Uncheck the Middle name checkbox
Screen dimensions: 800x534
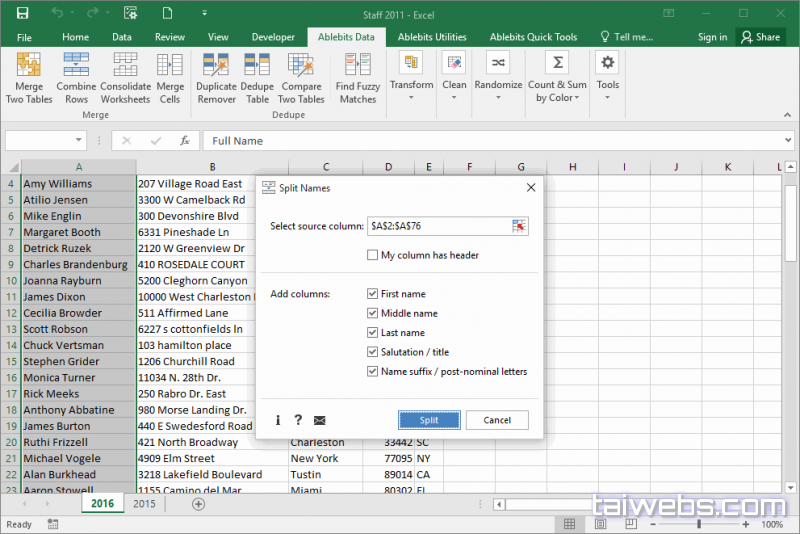pyautogui.click(x=373, y=313)
